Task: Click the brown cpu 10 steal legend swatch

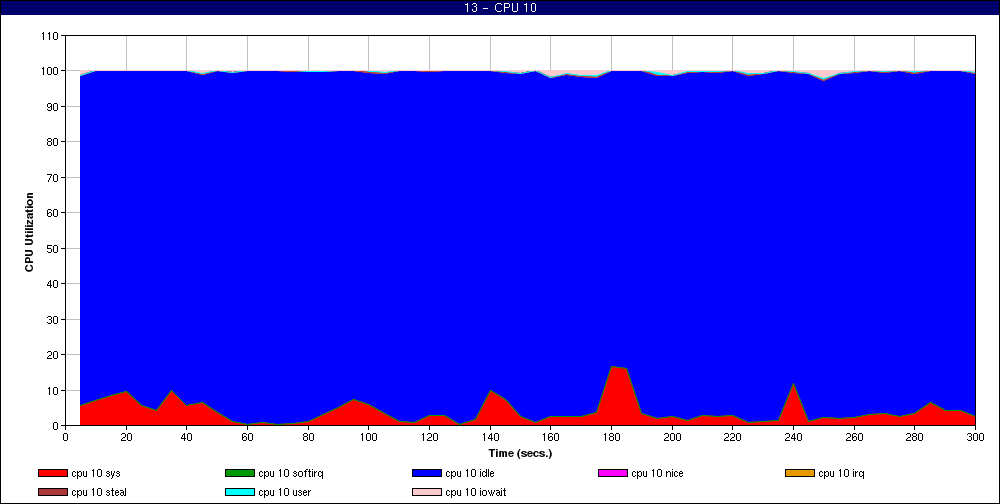Action: coord(52,493)
